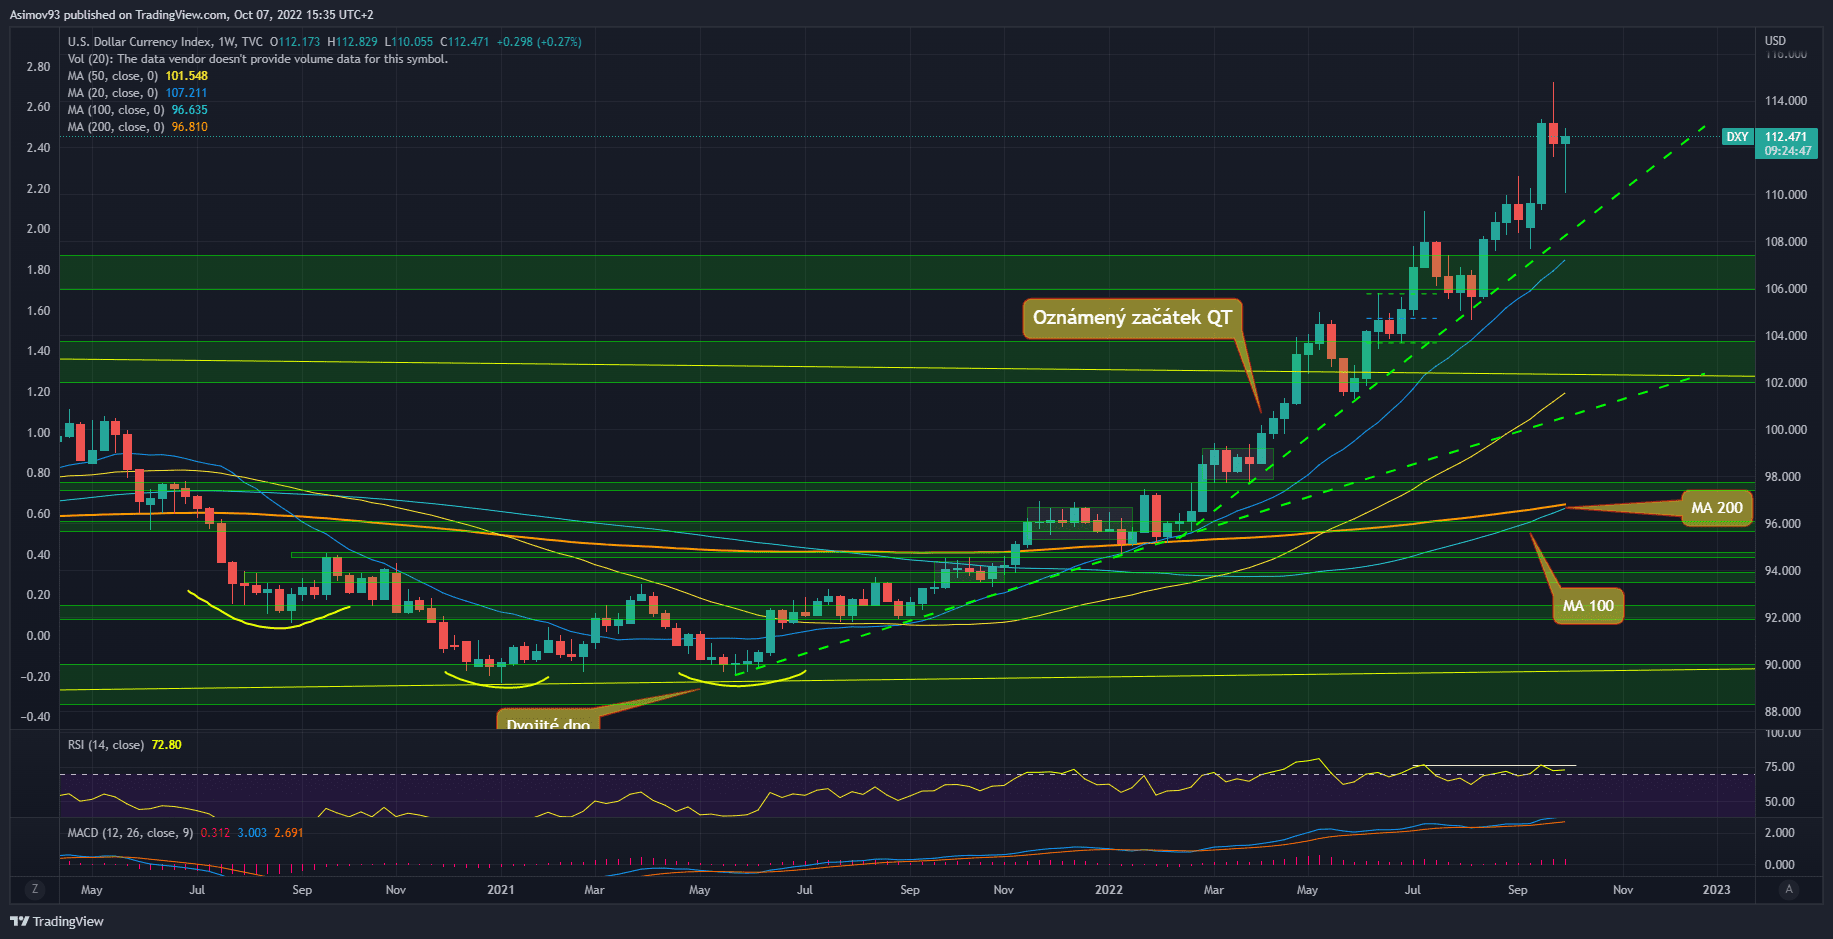Click the A auto-scale button

[1788, 889]
